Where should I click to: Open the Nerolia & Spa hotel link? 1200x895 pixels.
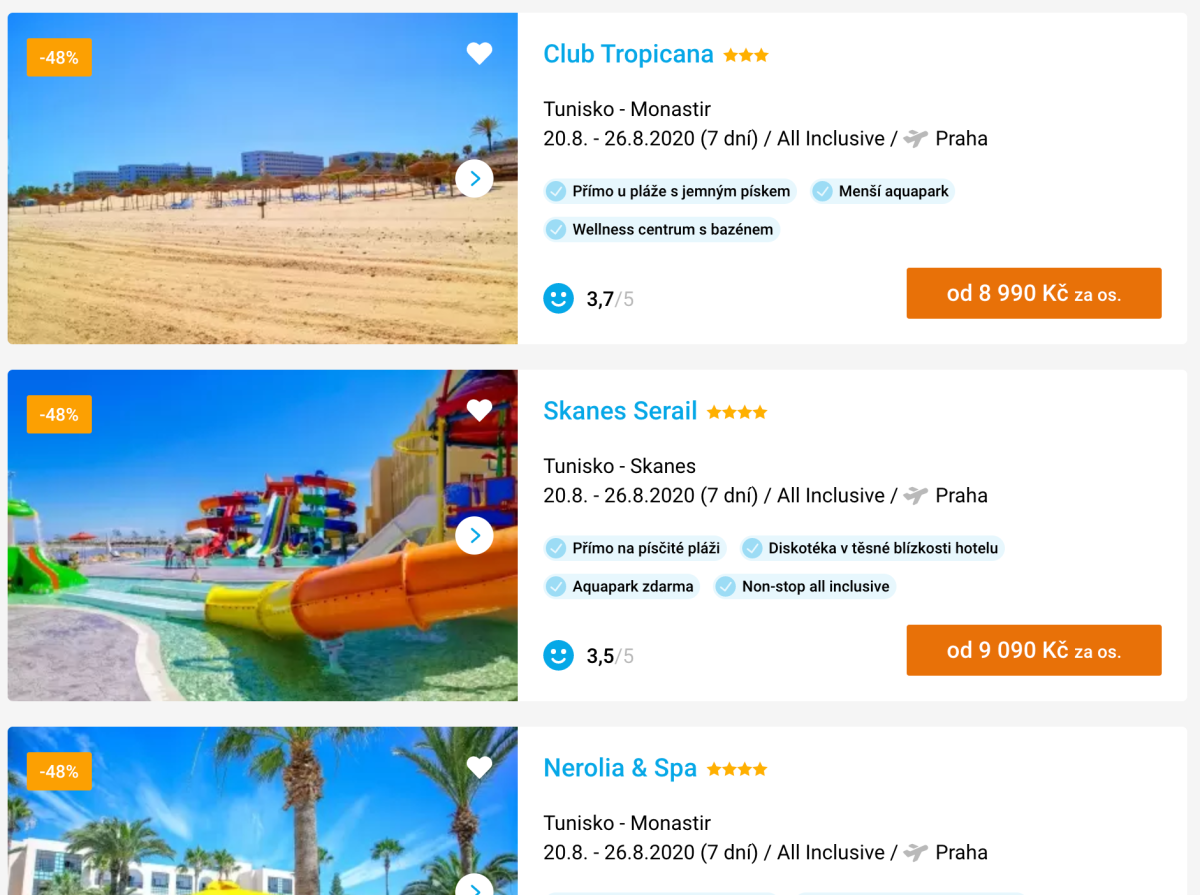[x=620, y=768]
